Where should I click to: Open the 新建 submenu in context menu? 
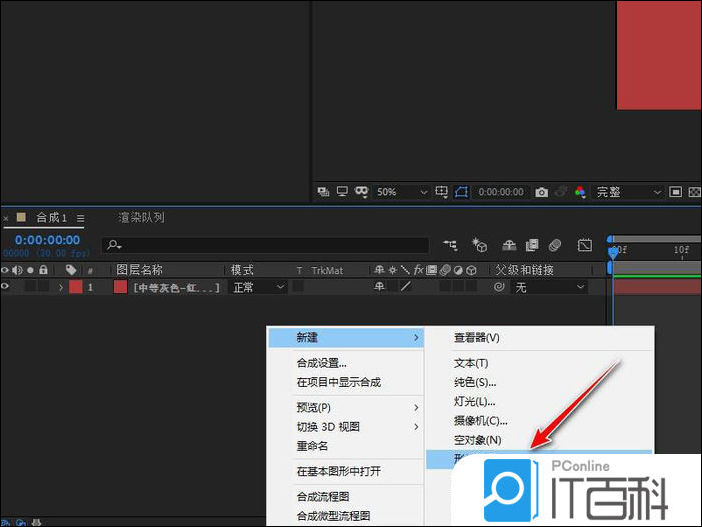(x=346, y=338)
